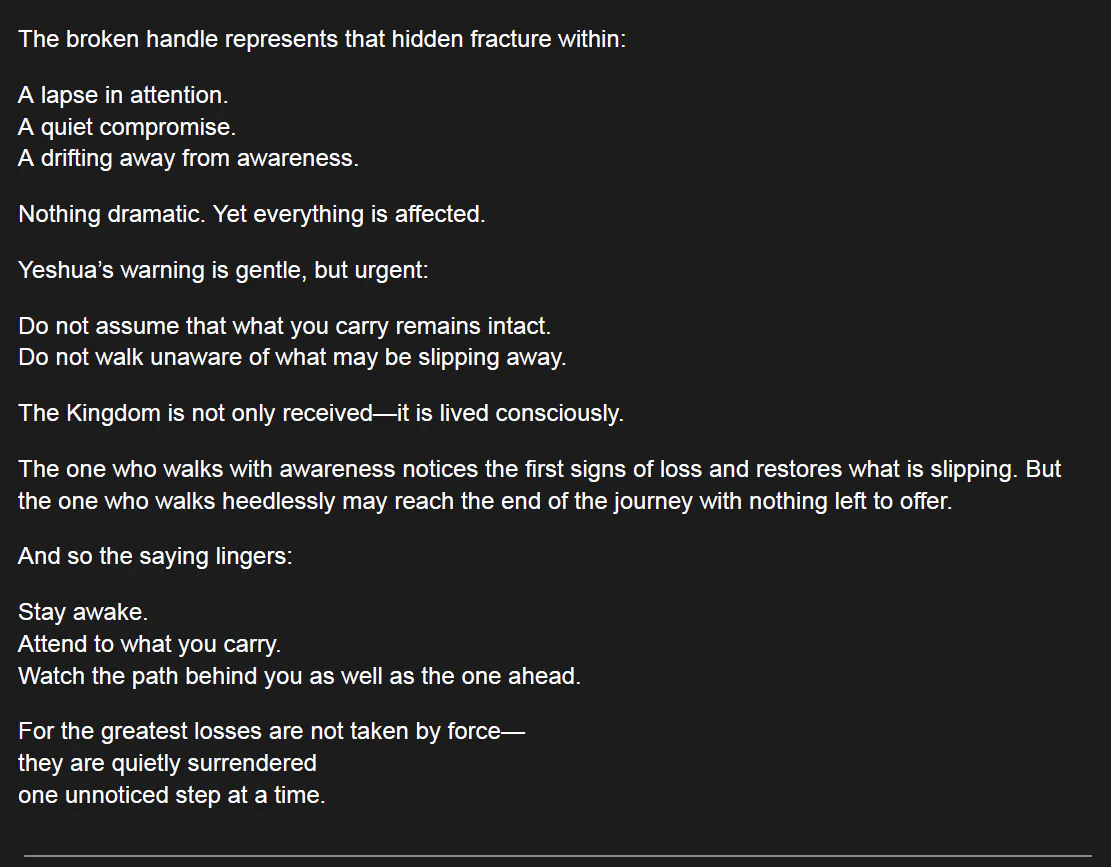The image size is (1111, 867).
Task: Click the line "For the greatest losses"
Action: click(x=271, y=732)
